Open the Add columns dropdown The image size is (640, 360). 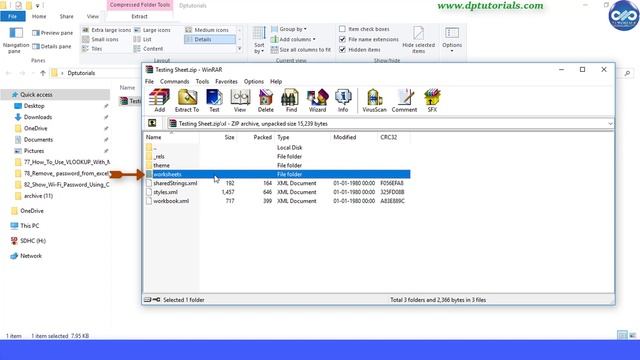tap(293, 39)
